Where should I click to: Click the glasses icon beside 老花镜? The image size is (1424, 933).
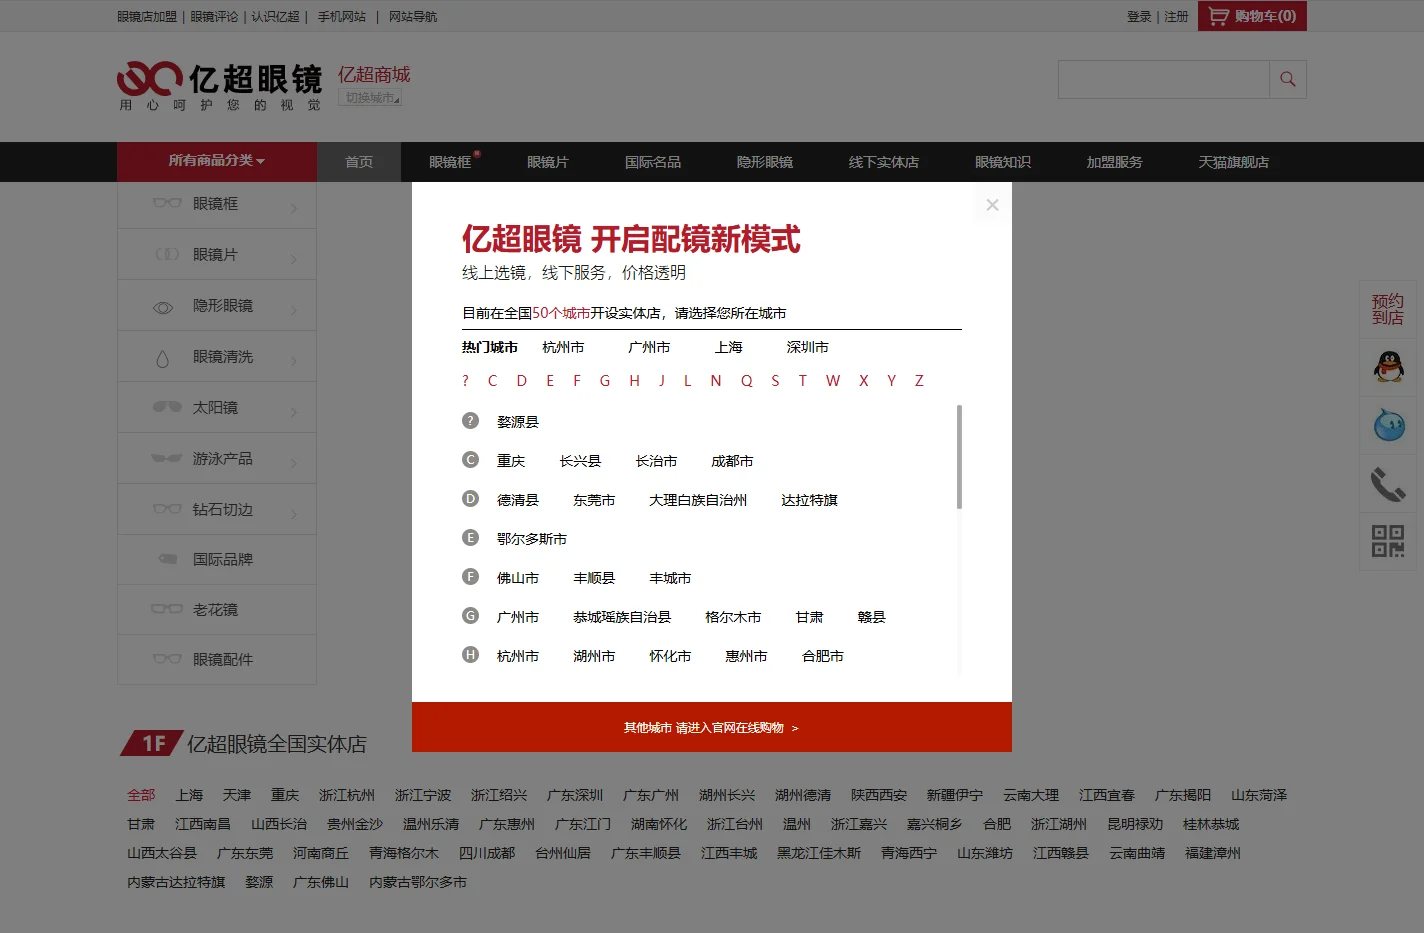click(x=167, y=609)
